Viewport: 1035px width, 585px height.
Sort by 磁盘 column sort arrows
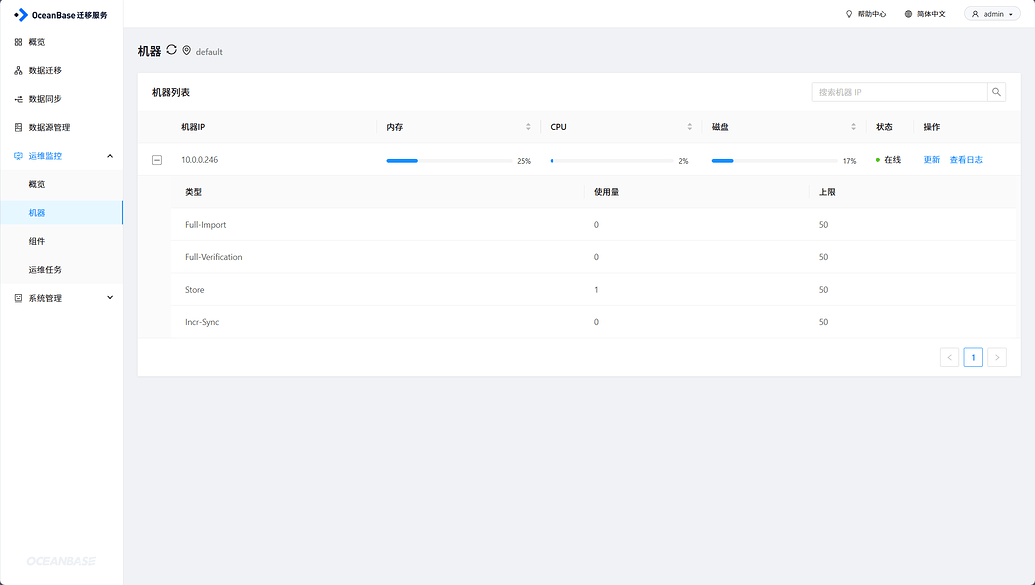point(853,127)
